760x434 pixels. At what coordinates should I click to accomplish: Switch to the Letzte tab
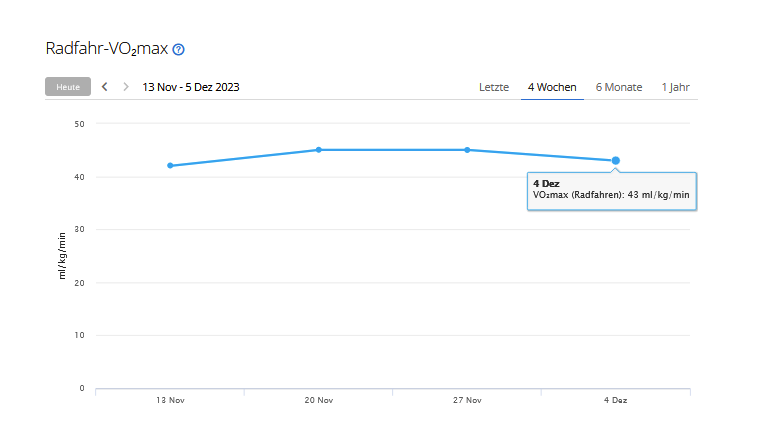[494, 87]
